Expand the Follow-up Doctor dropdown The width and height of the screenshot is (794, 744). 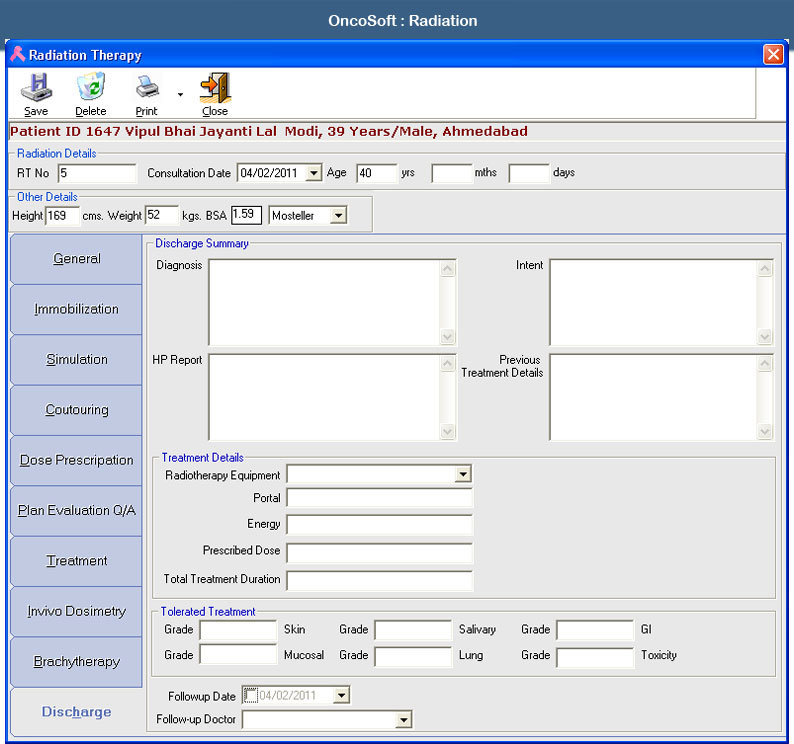coord(404,720)
